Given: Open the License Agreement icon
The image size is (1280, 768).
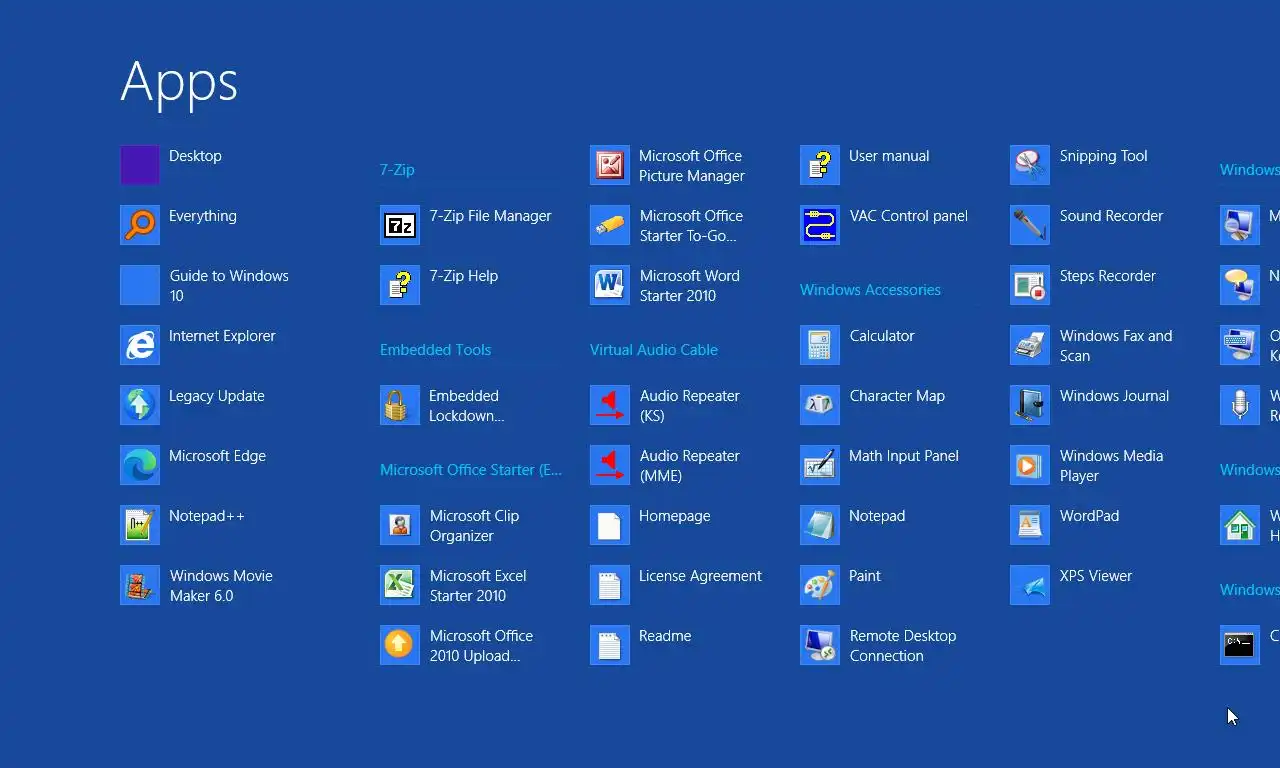Looking at the screenshot, I should [610, 585].
